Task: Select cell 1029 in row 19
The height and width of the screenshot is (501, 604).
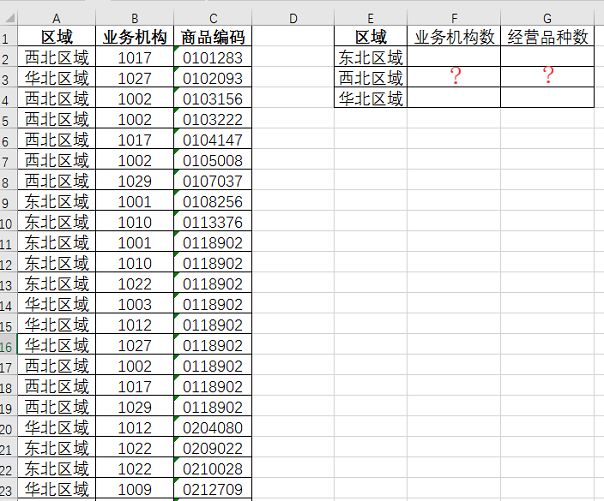Action: [134, 407]
